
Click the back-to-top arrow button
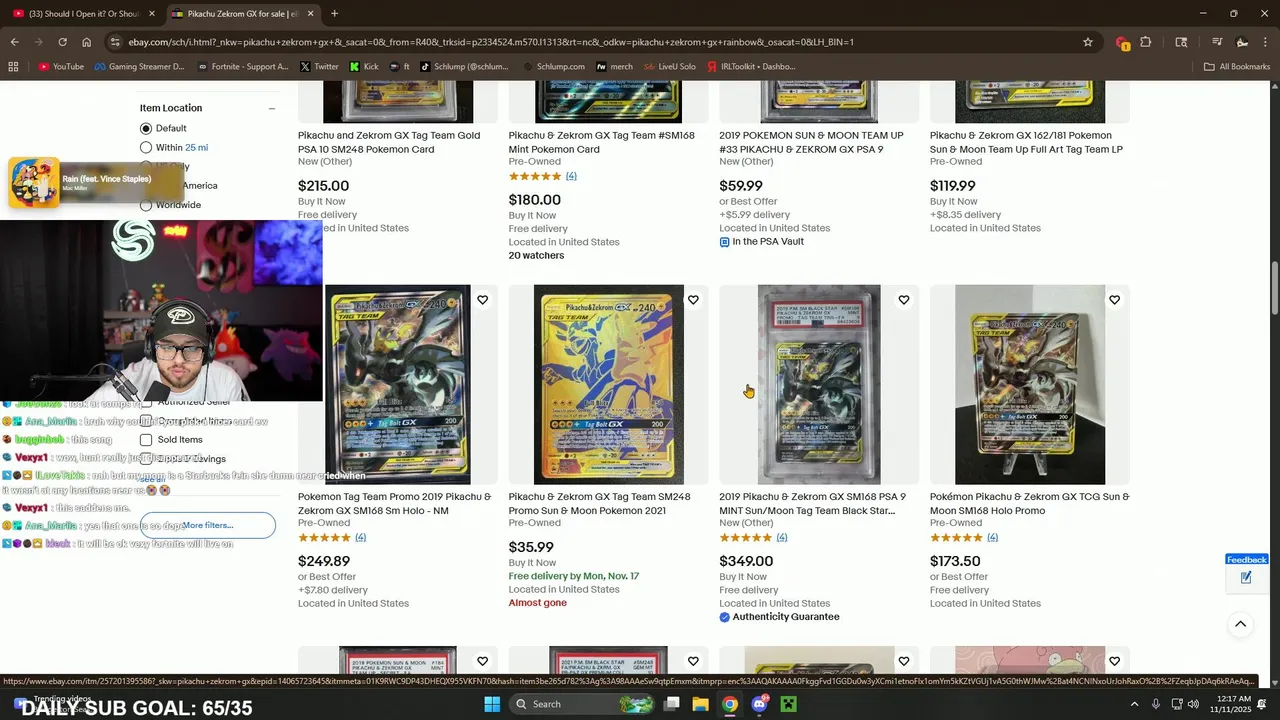click(x=1240, y=625)
